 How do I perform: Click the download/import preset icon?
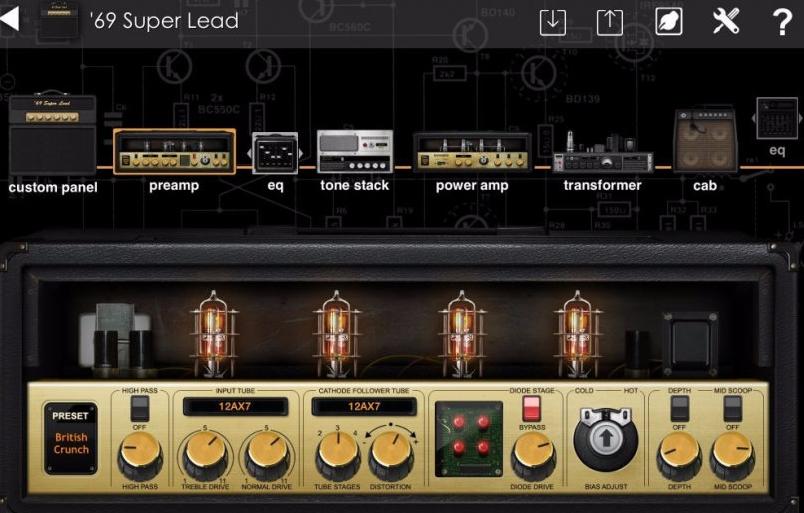point(553,22)
